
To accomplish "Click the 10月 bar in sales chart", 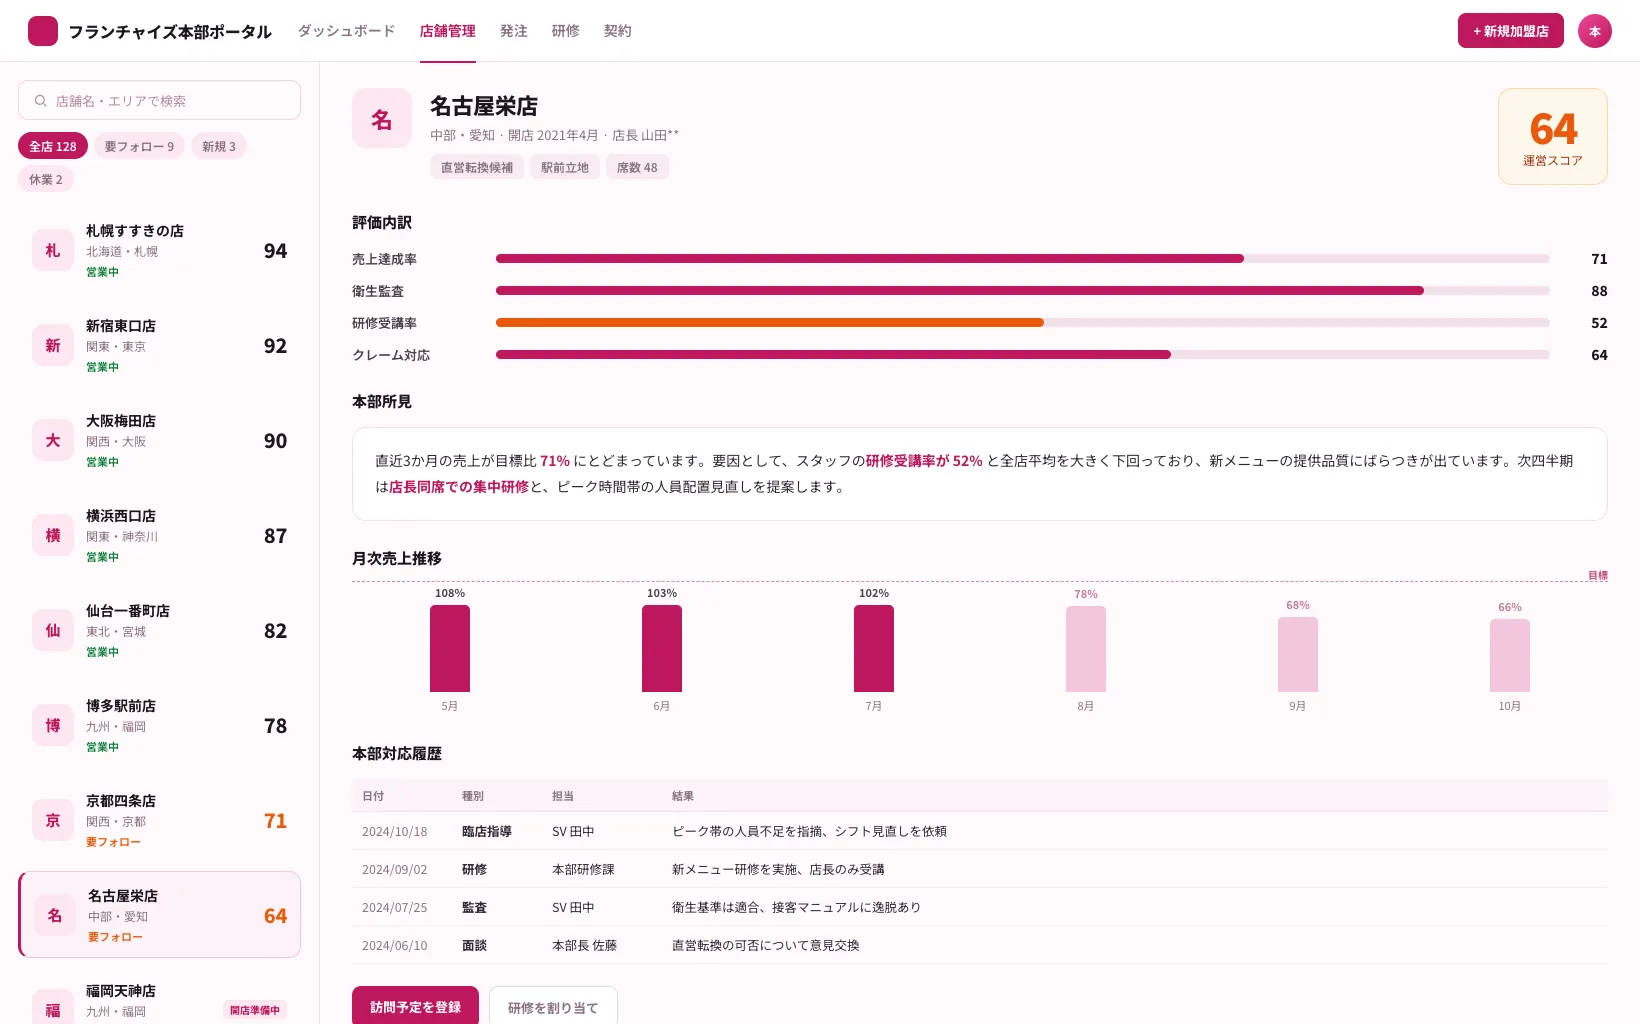I will 1510,655.
